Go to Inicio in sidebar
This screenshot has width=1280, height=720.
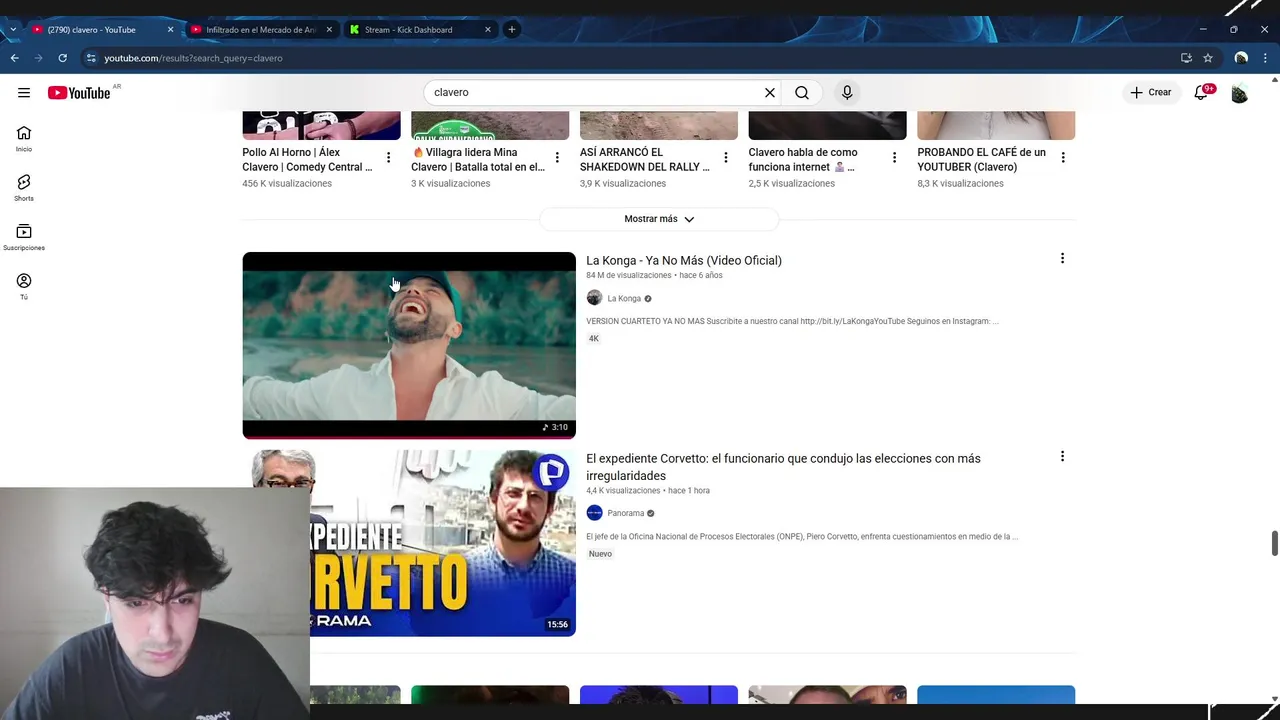[24, 139]
